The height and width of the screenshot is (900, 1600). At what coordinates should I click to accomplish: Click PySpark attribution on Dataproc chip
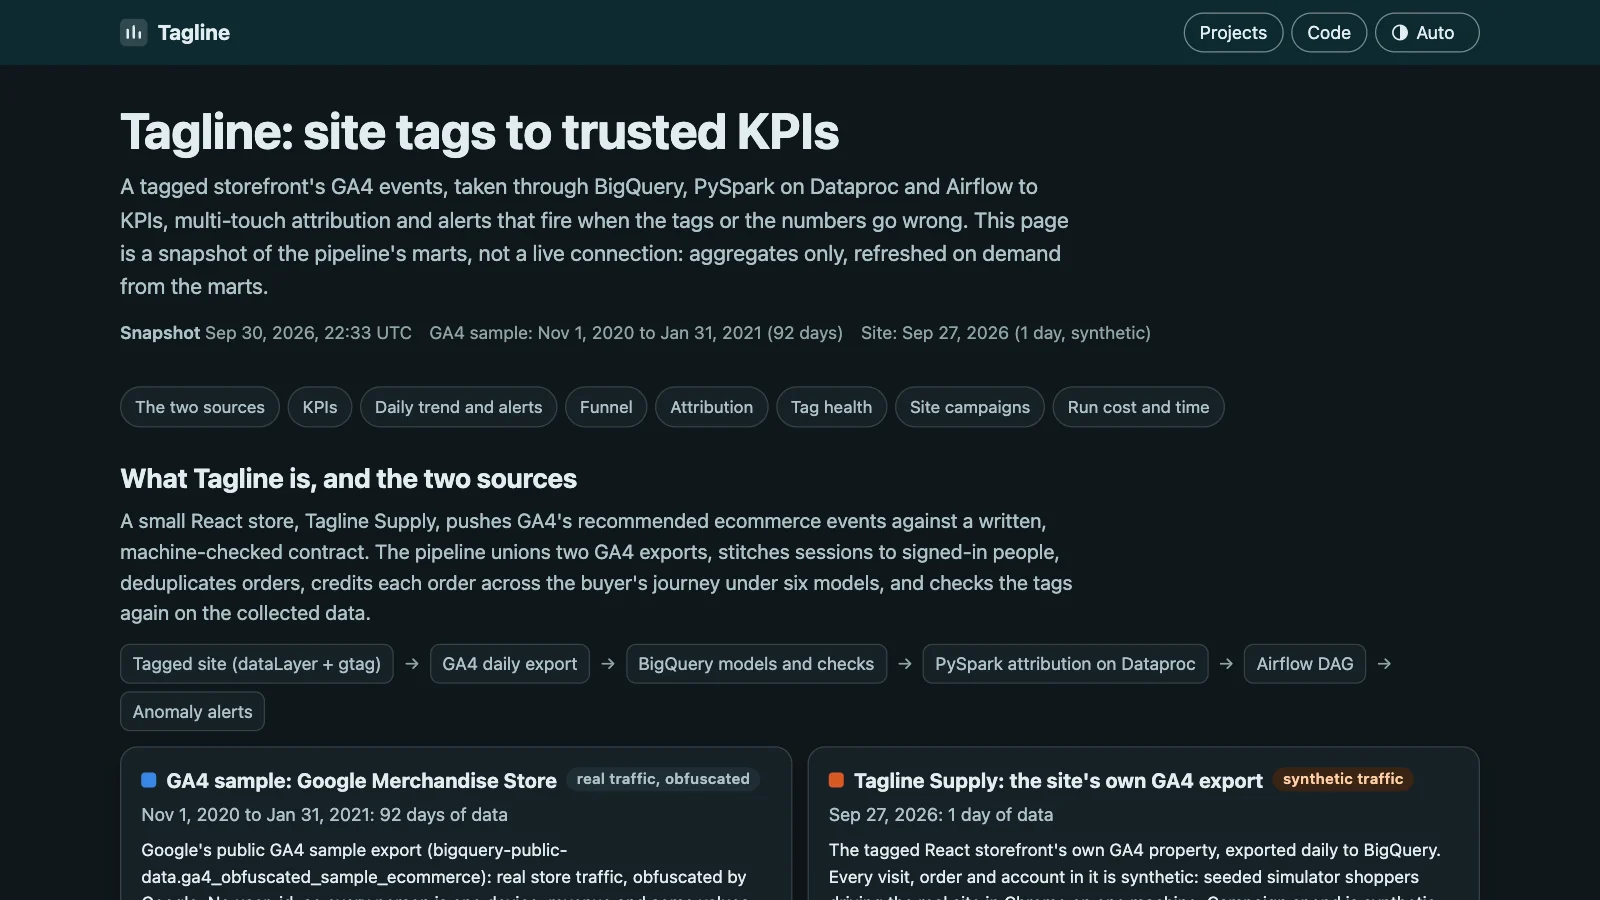[1065, 664]
